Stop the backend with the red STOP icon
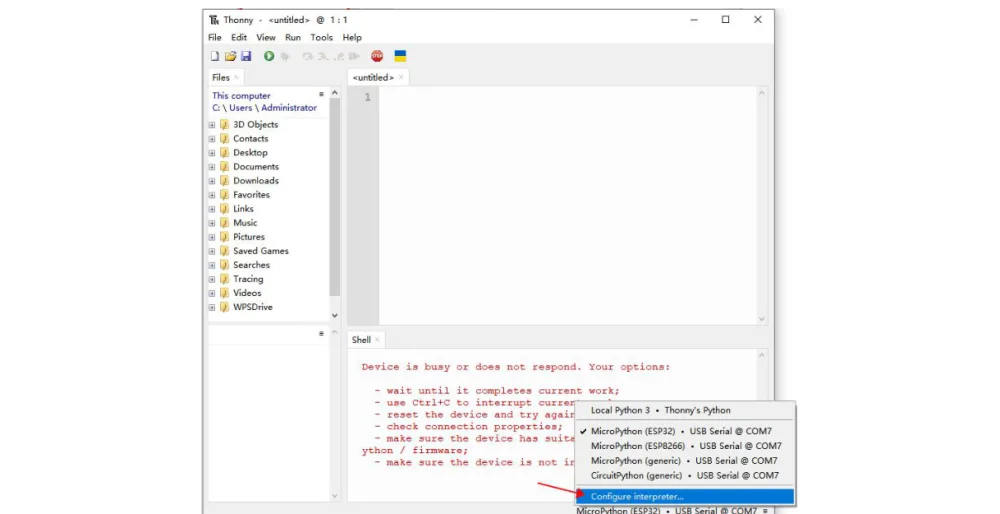 pos(378,56)
